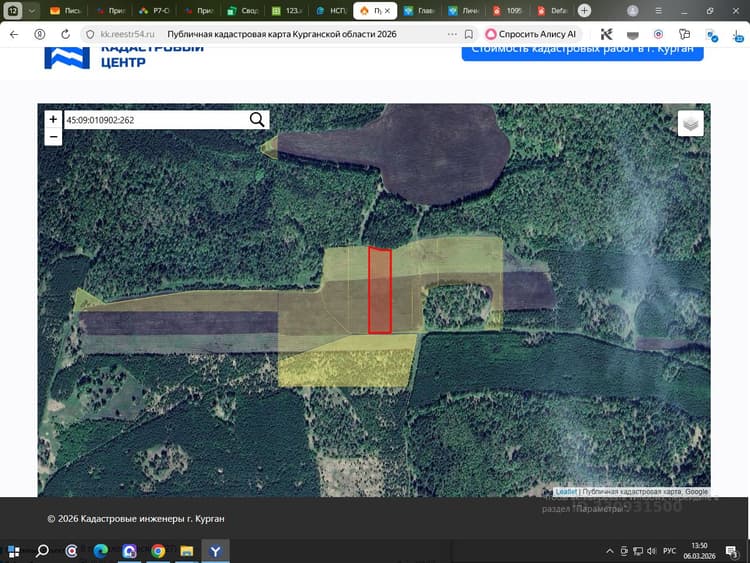
Task: Go back to the previous page
Action: 14,34
